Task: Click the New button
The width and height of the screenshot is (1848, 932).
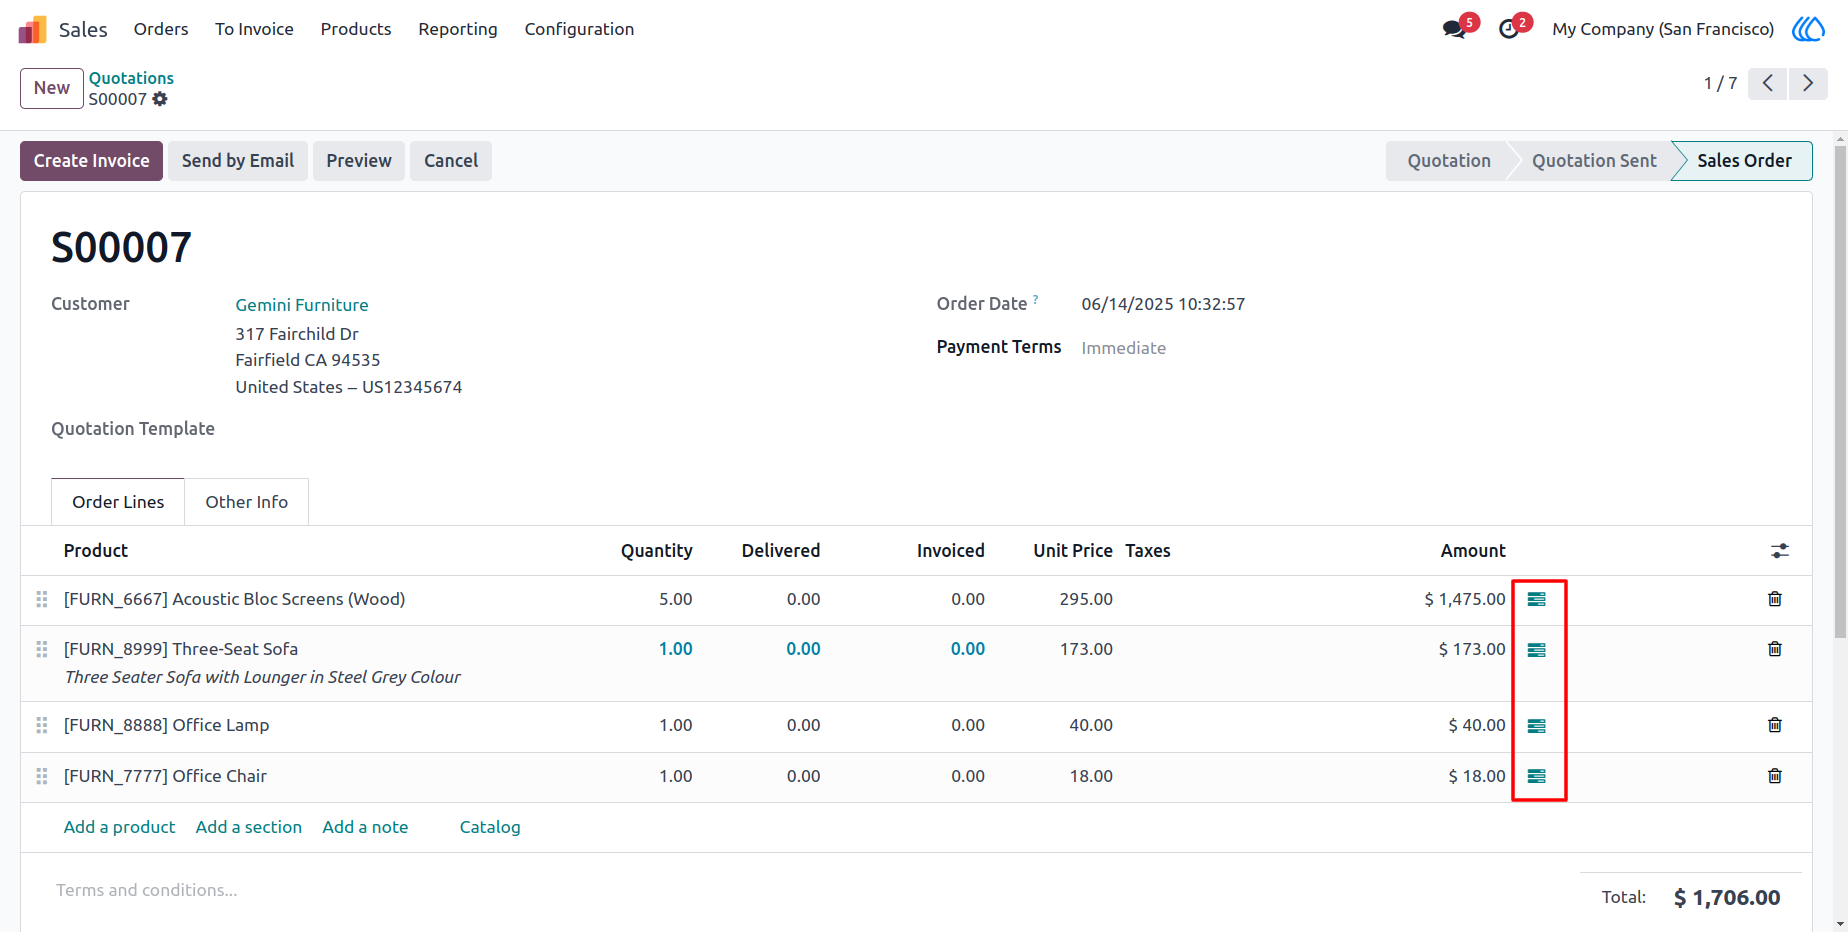Action: 52,88
